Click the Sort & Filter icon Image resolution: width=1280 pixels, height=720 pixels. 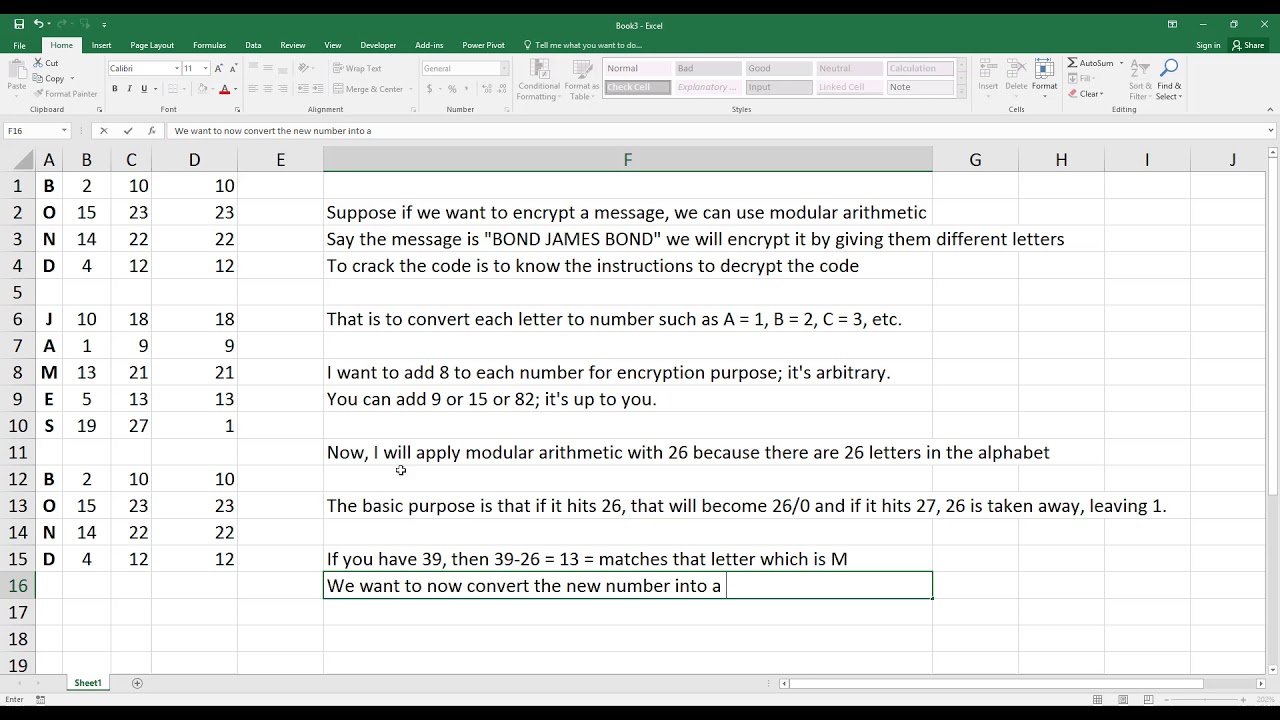coord(1140,70)
